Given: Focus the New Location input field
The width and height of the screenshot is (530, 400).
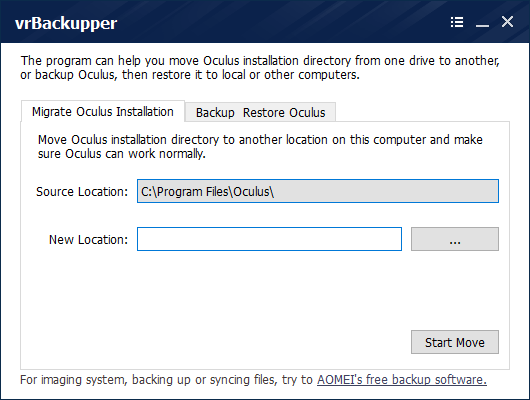Looking at the screenshot, I should pyautogui.click(x=269, y=239).
